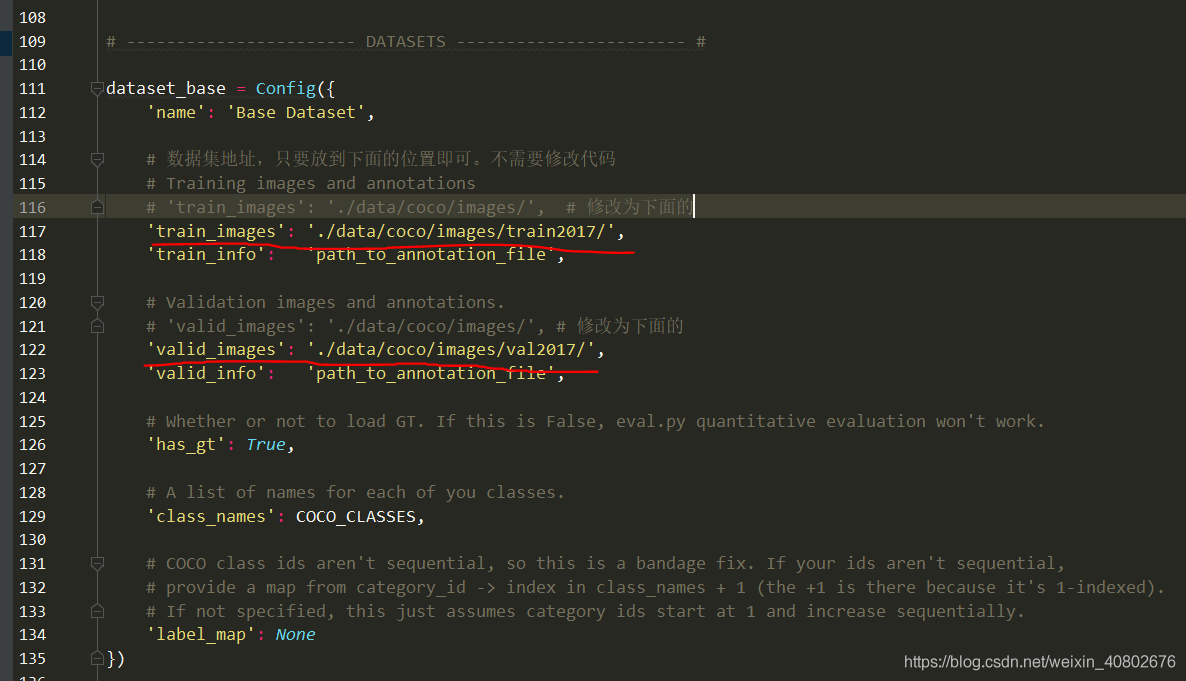Click the 'valid_info' key
The width and height of the screenshot is (1186, 681).
[x=206, y=373]
